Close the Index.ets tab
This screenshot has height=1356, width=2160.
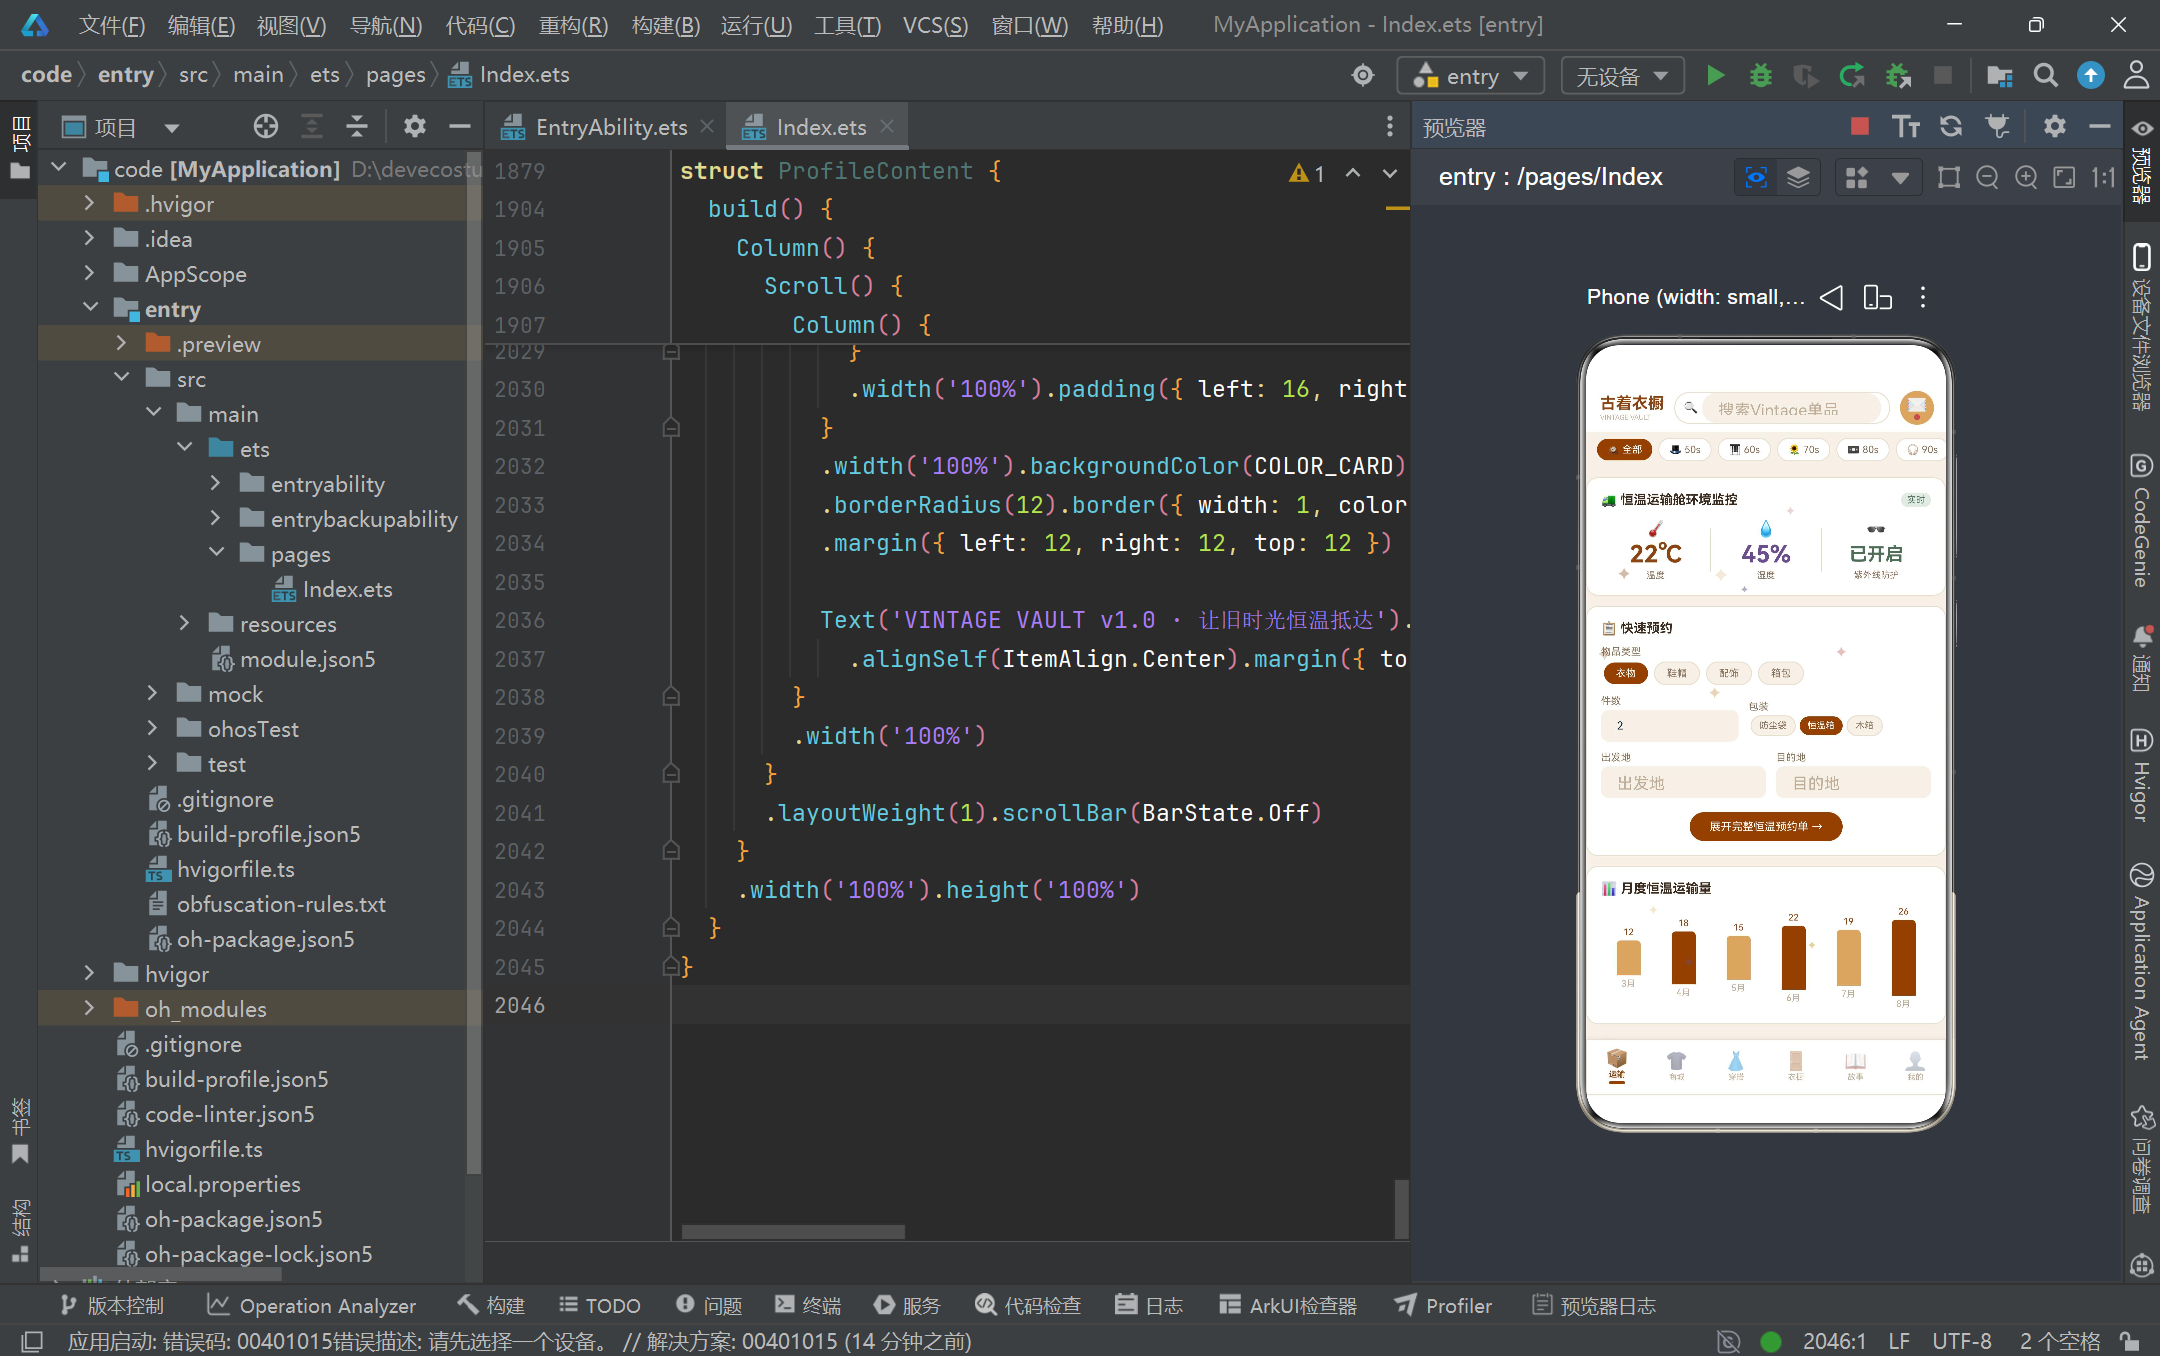click(887, 126)
